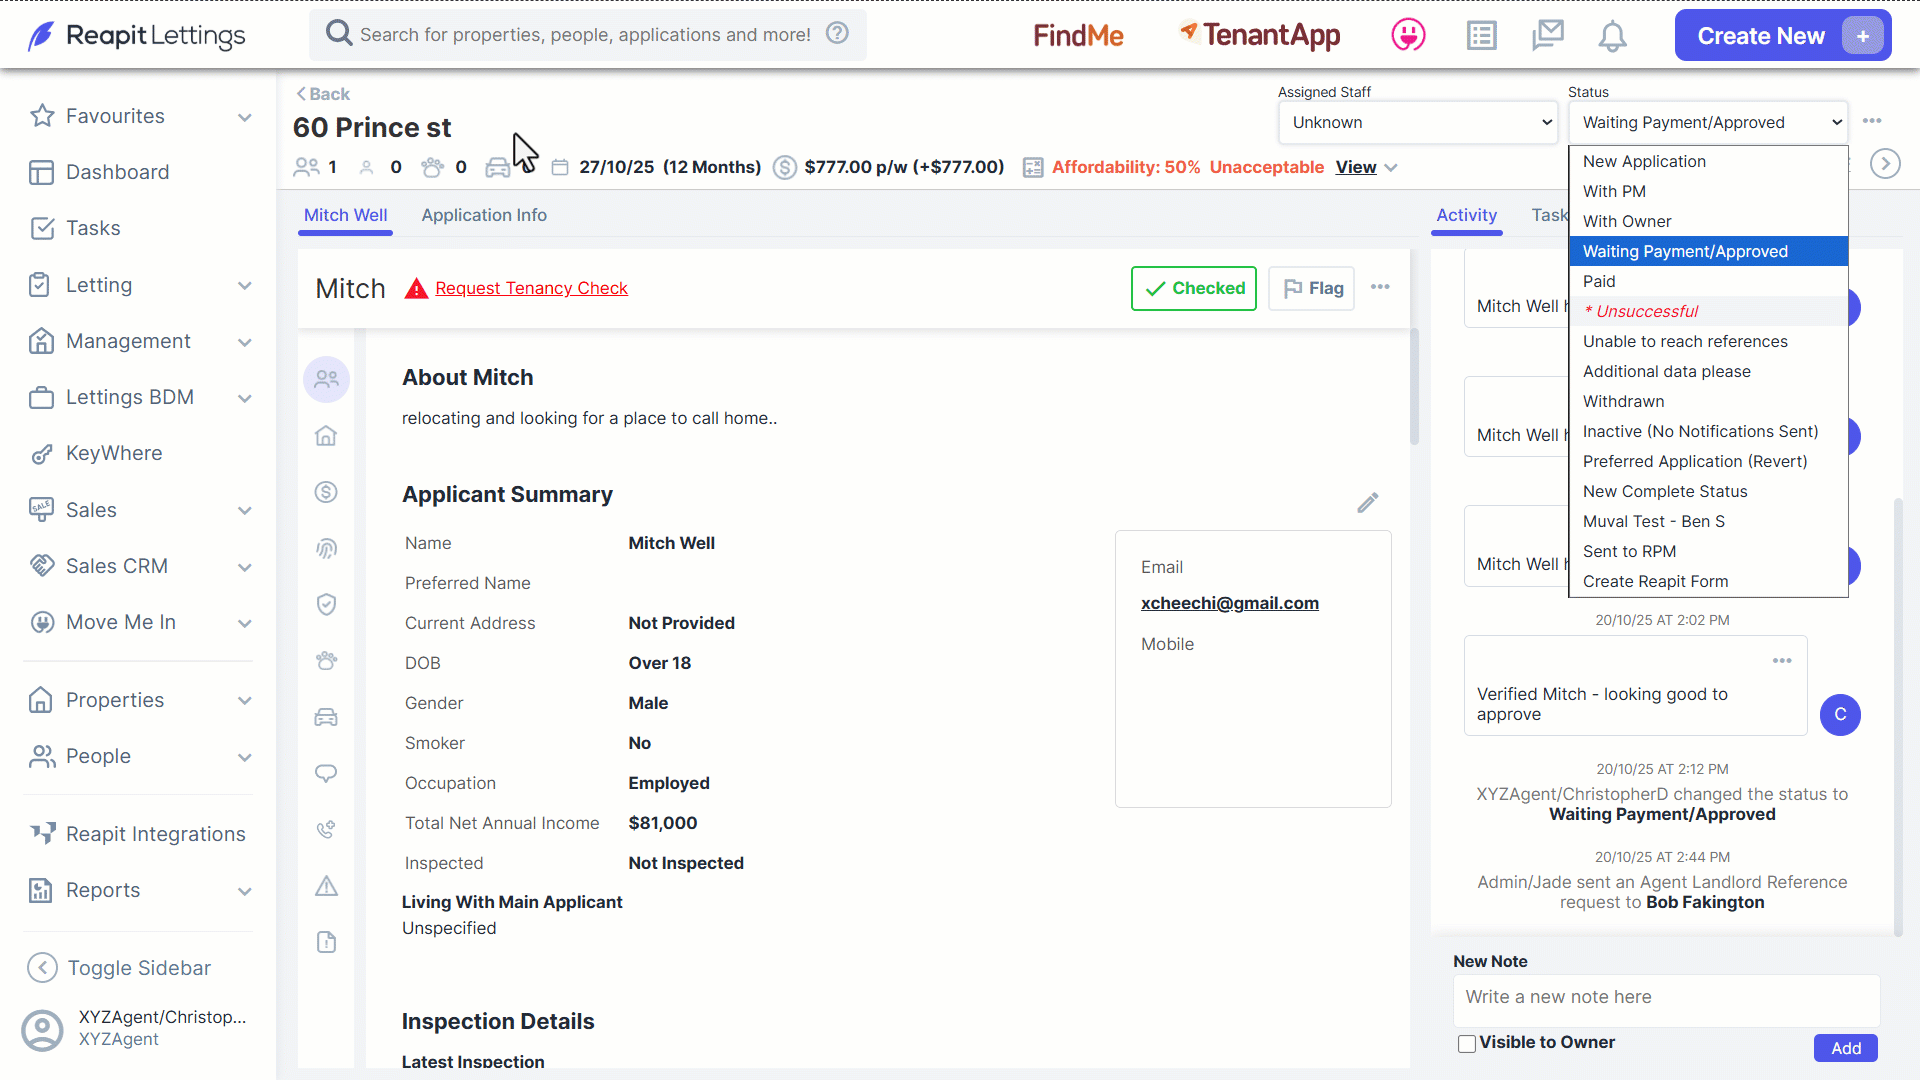The width and height of the screenshot is (1920, 1080).
Task: Open the list document icon in header
Action: pyautogui.click(x=1481, y=36)
